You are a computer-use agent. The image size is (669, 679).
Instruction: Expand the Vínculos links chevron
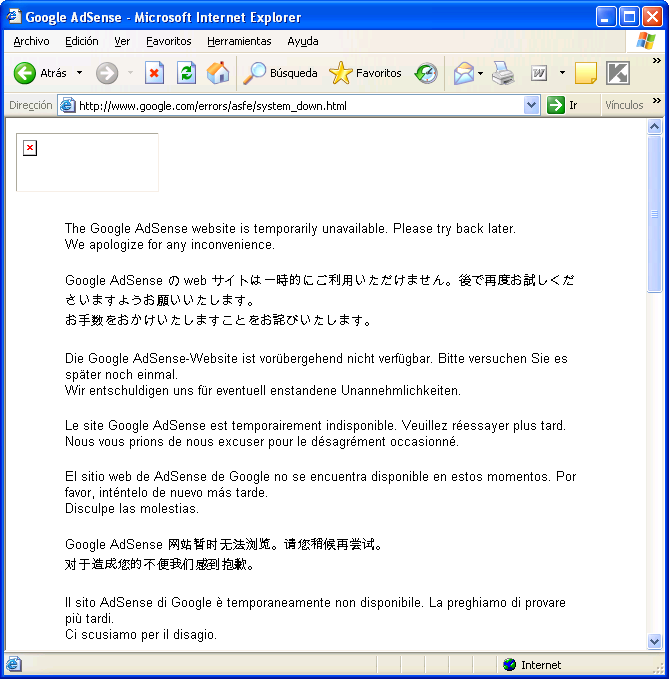(656, 101)
